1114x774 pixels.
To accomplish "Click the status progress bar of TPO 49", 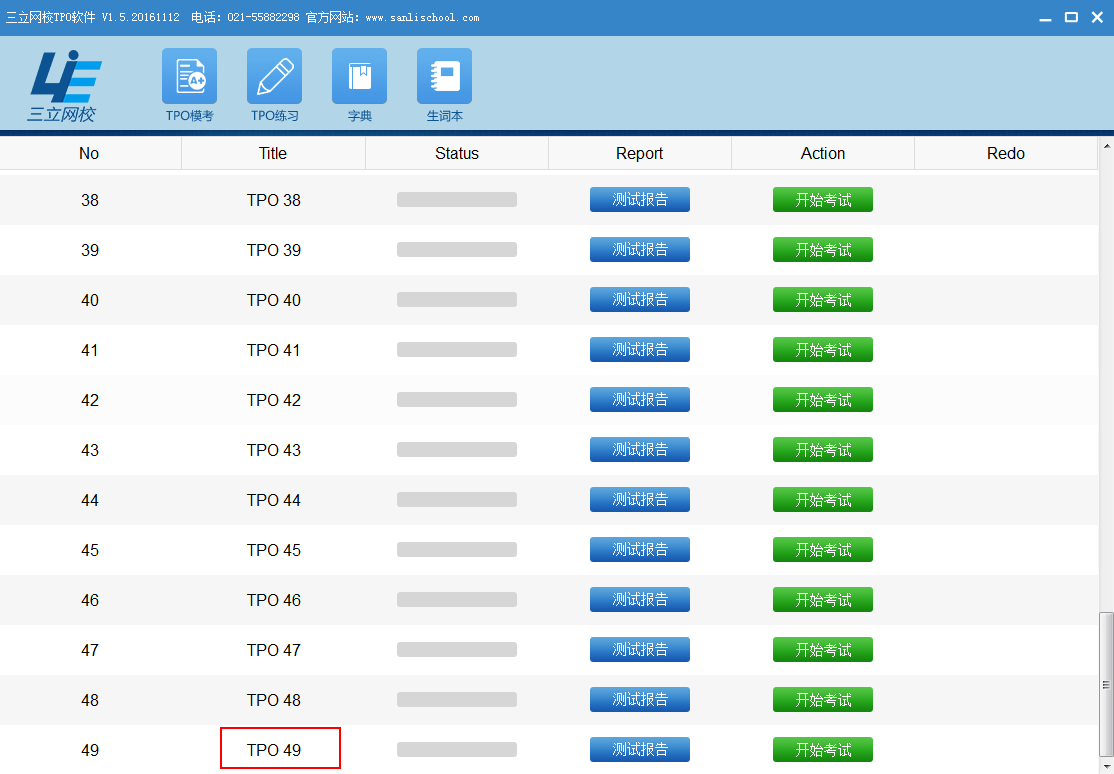I will pos(457,749).
